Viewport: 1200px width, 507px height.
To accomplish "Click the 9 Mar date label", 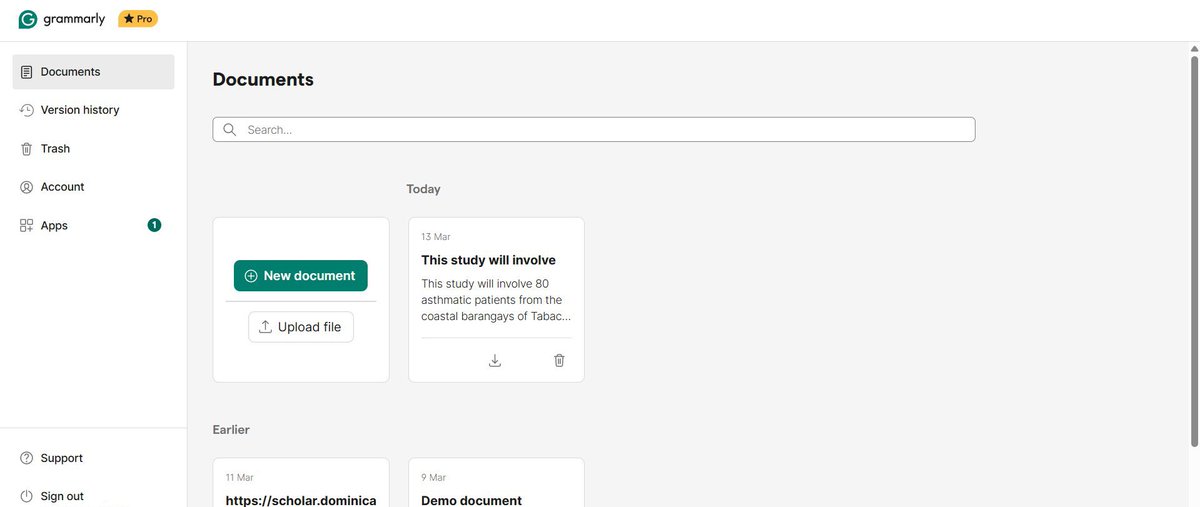I will pyautogui.click(x=434, y=478).
